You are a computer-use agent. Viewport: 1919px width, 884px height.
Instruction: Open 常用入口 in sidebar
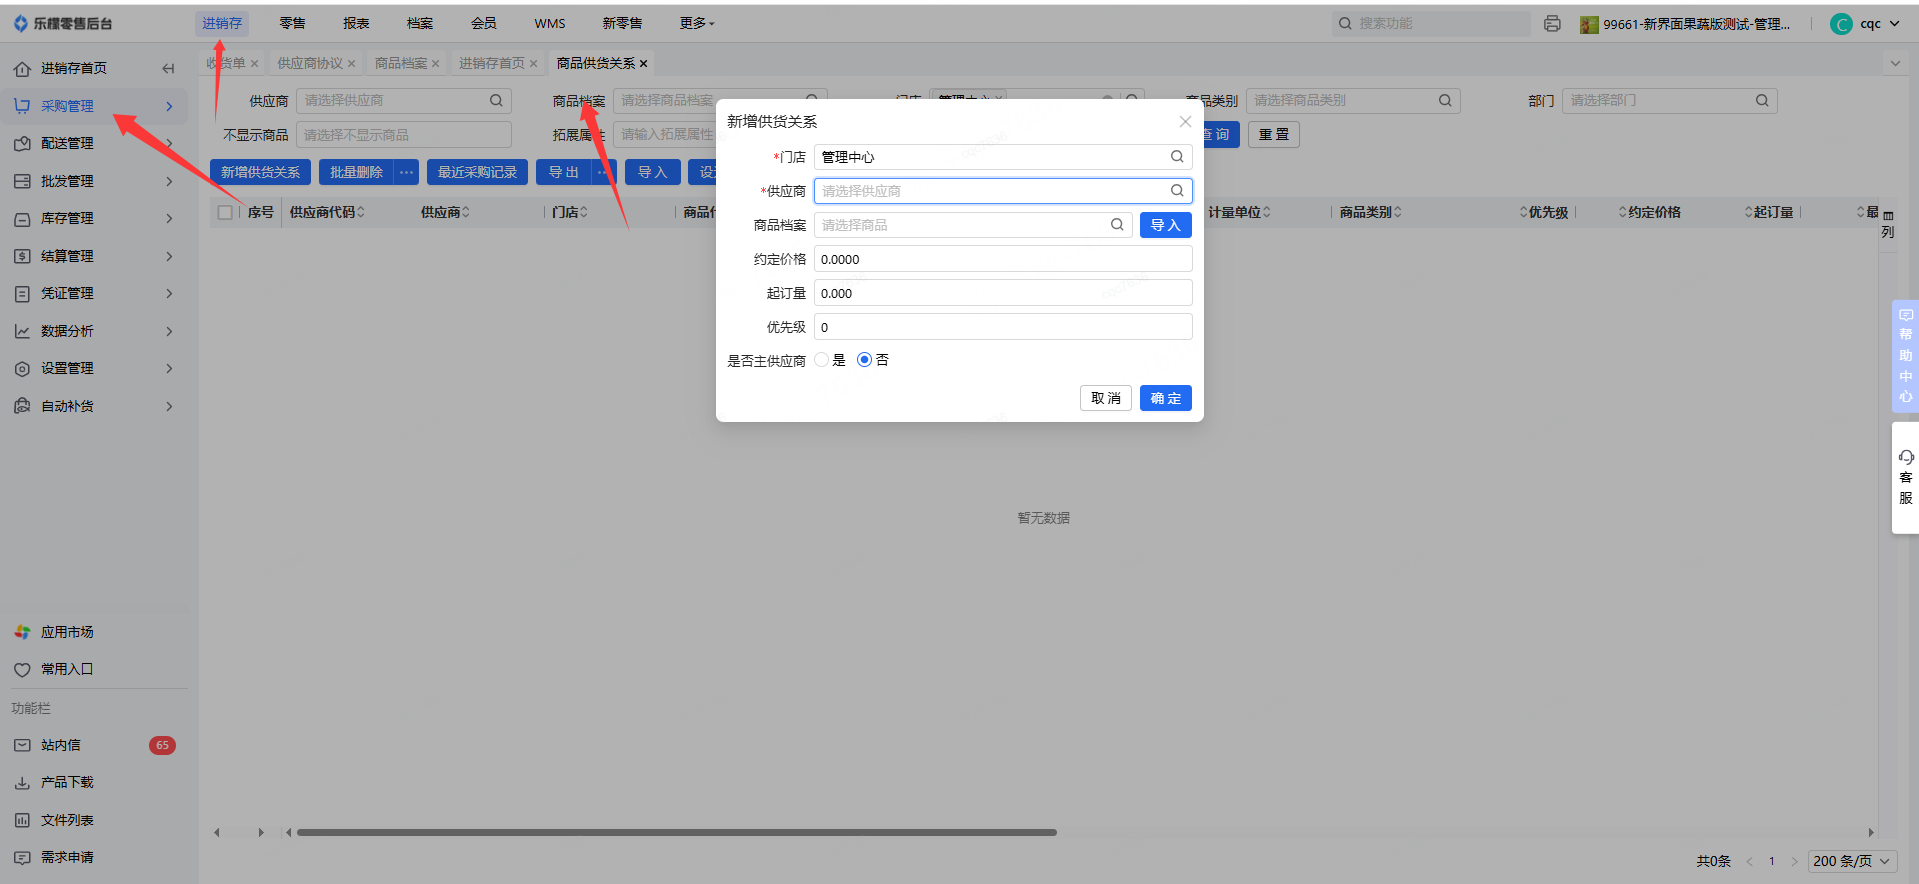(x=67, y=669)
